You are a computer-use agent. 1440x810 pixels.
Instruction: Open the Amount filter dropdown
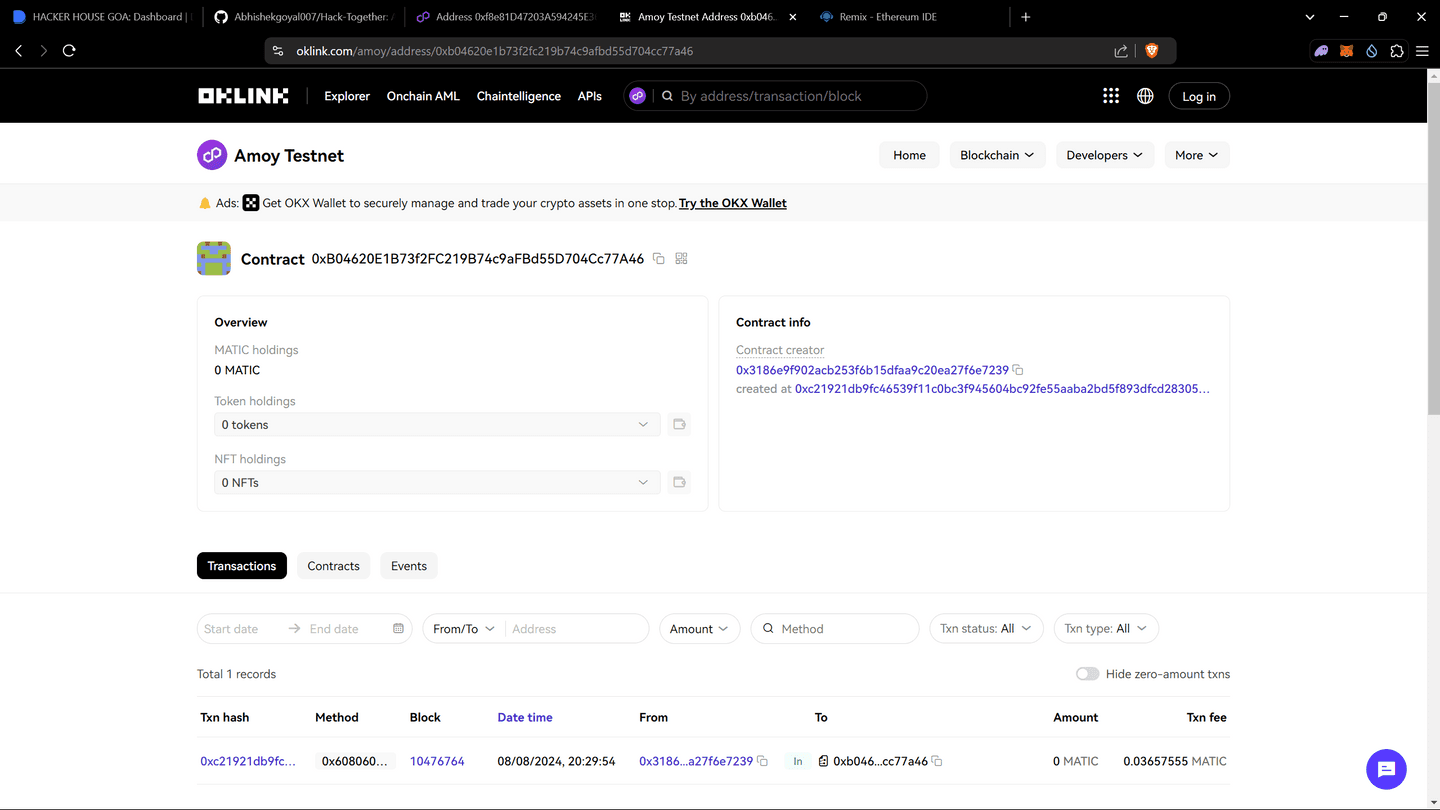point(700,629)
